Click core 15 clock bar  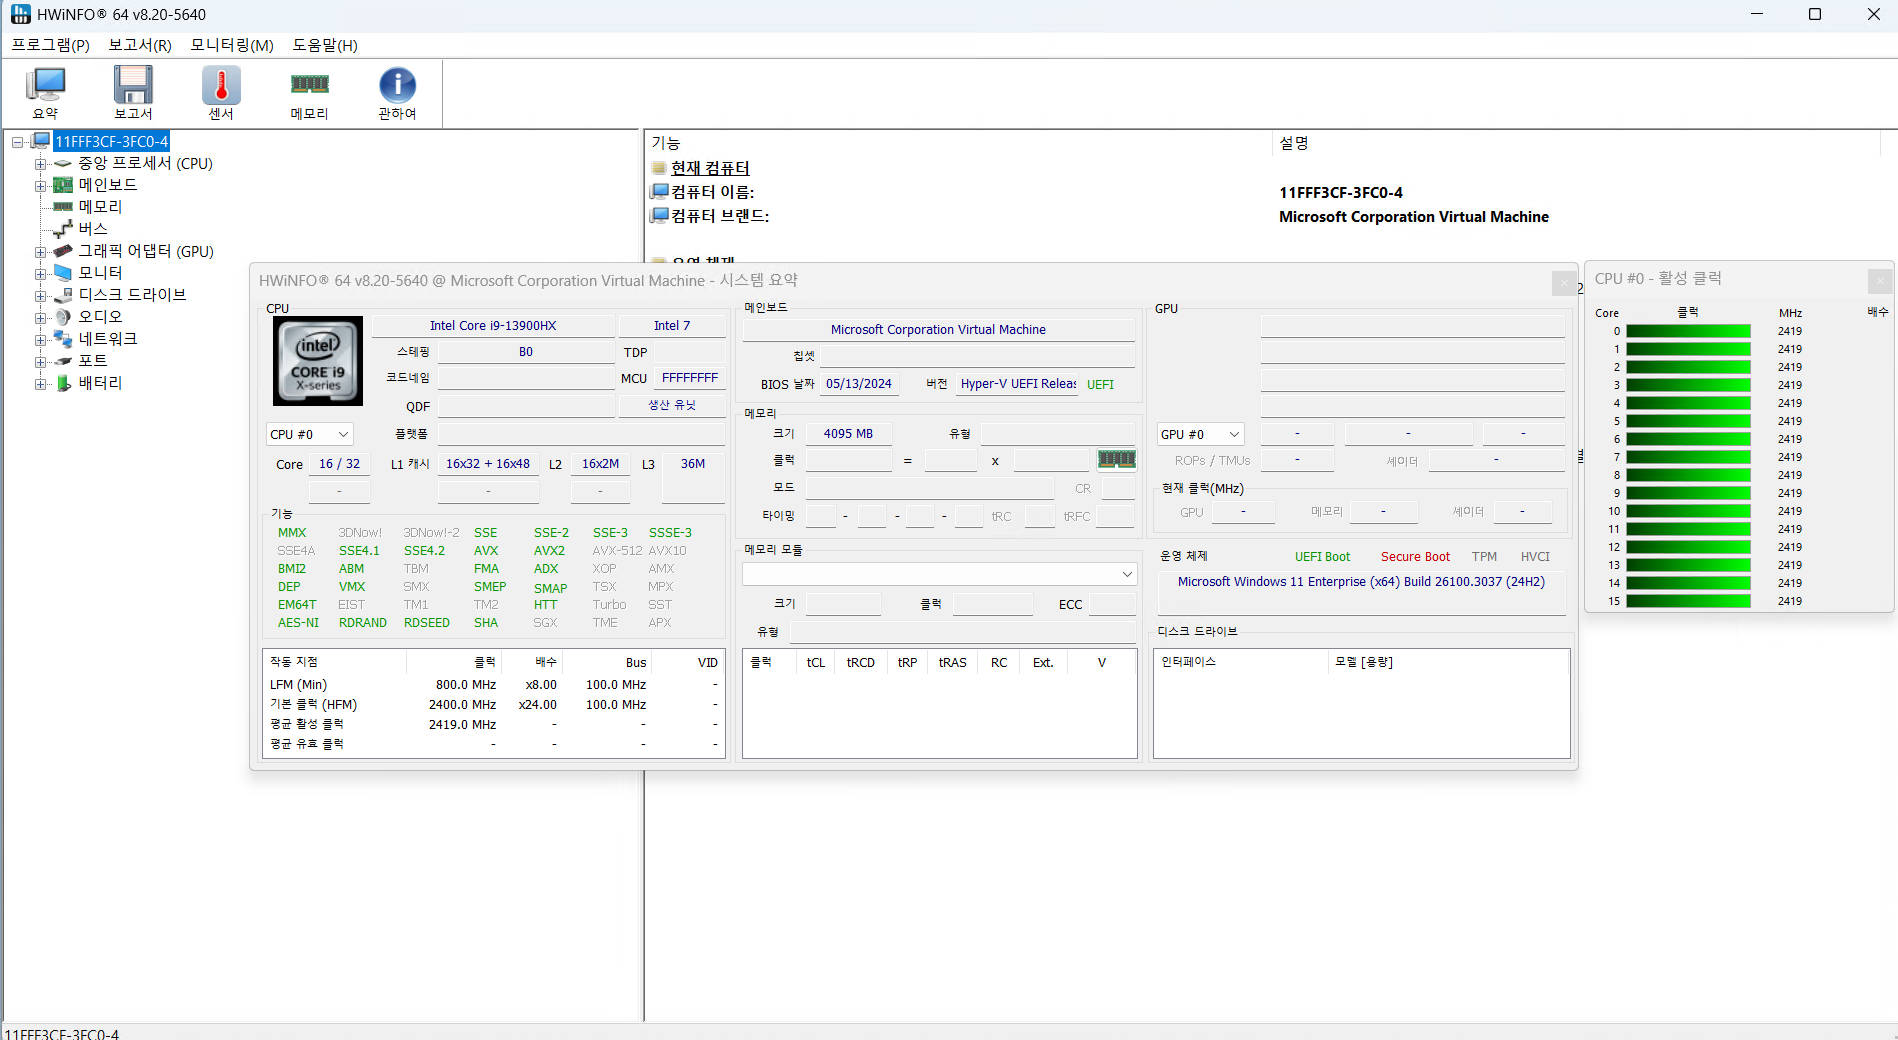(1688, 601)
